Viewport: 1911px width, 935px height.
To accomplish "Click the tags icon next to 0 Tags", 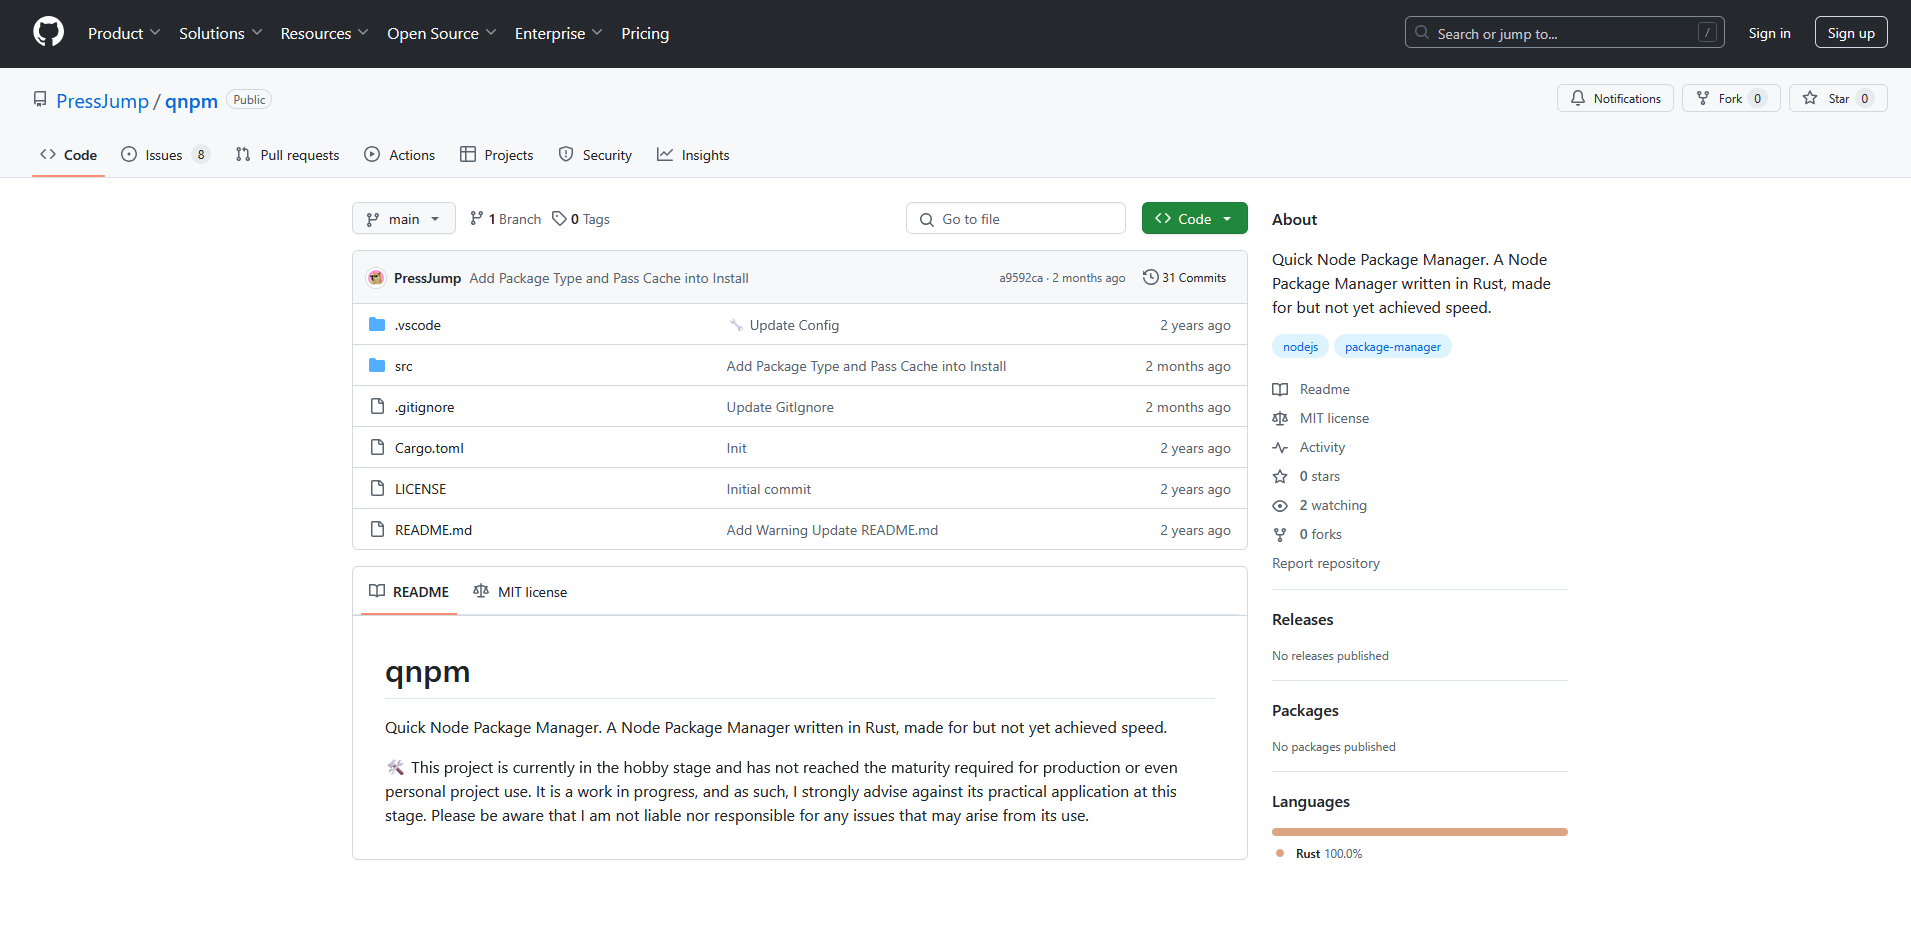I will (x=559, y=219).
